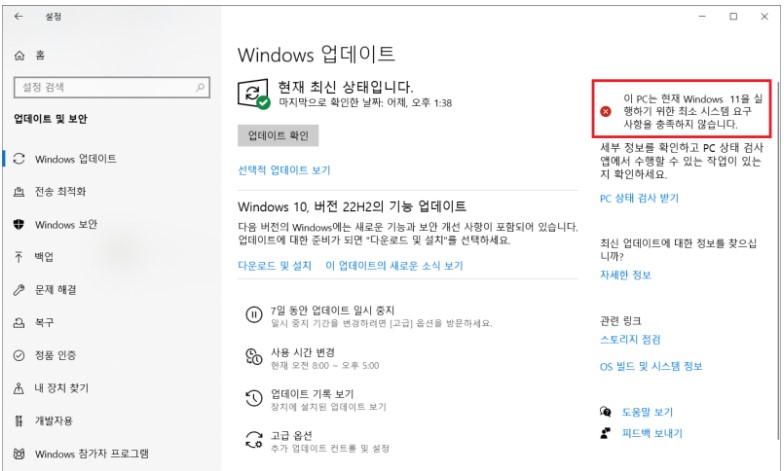The image size is (784, 471).
Task: Click the 도움말 보기 chat icon
Action: (606, 412)
